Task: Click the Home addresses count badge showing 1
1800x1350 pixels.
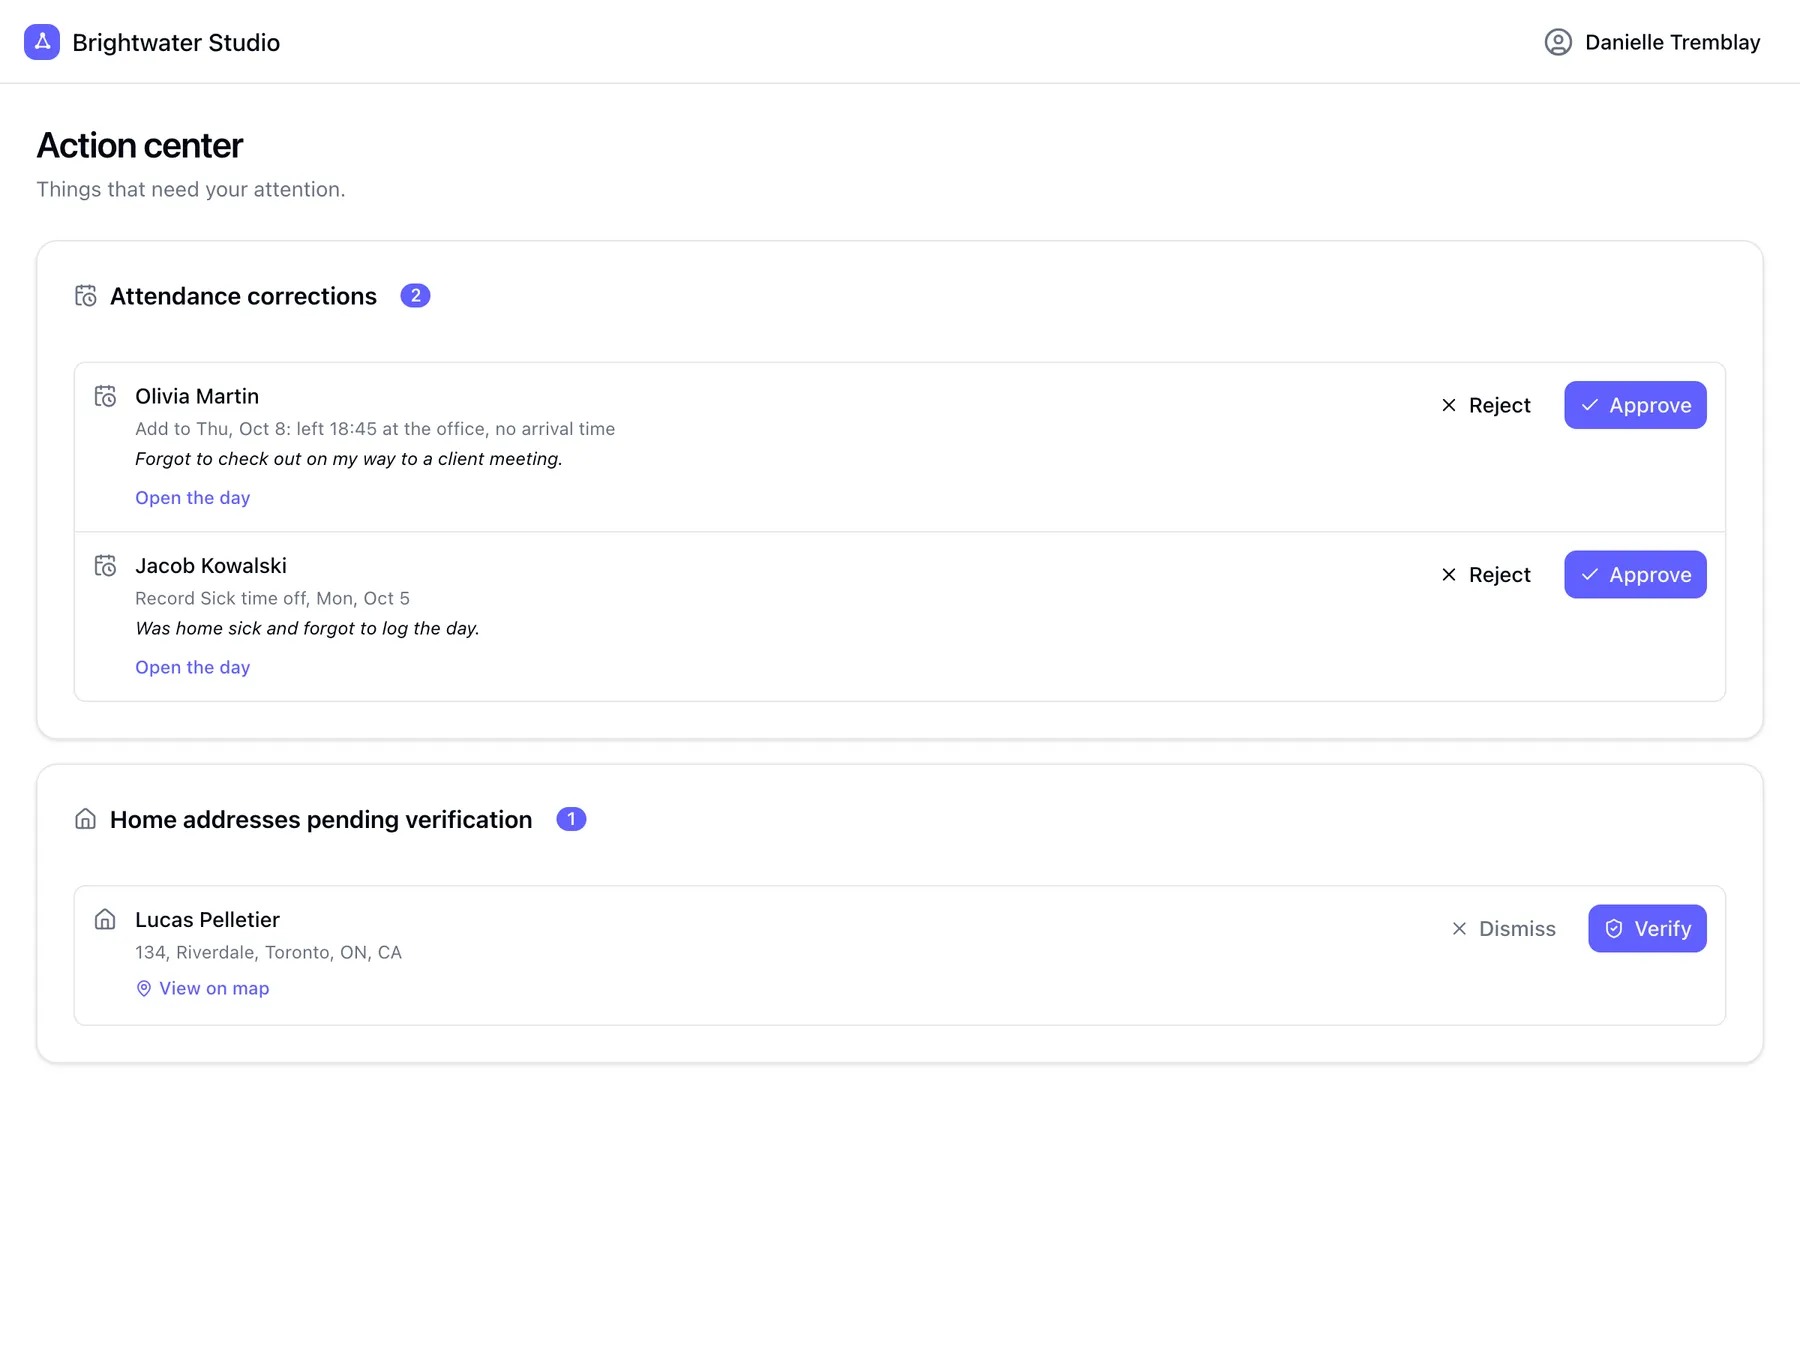Action: click(x=571, y=819)
